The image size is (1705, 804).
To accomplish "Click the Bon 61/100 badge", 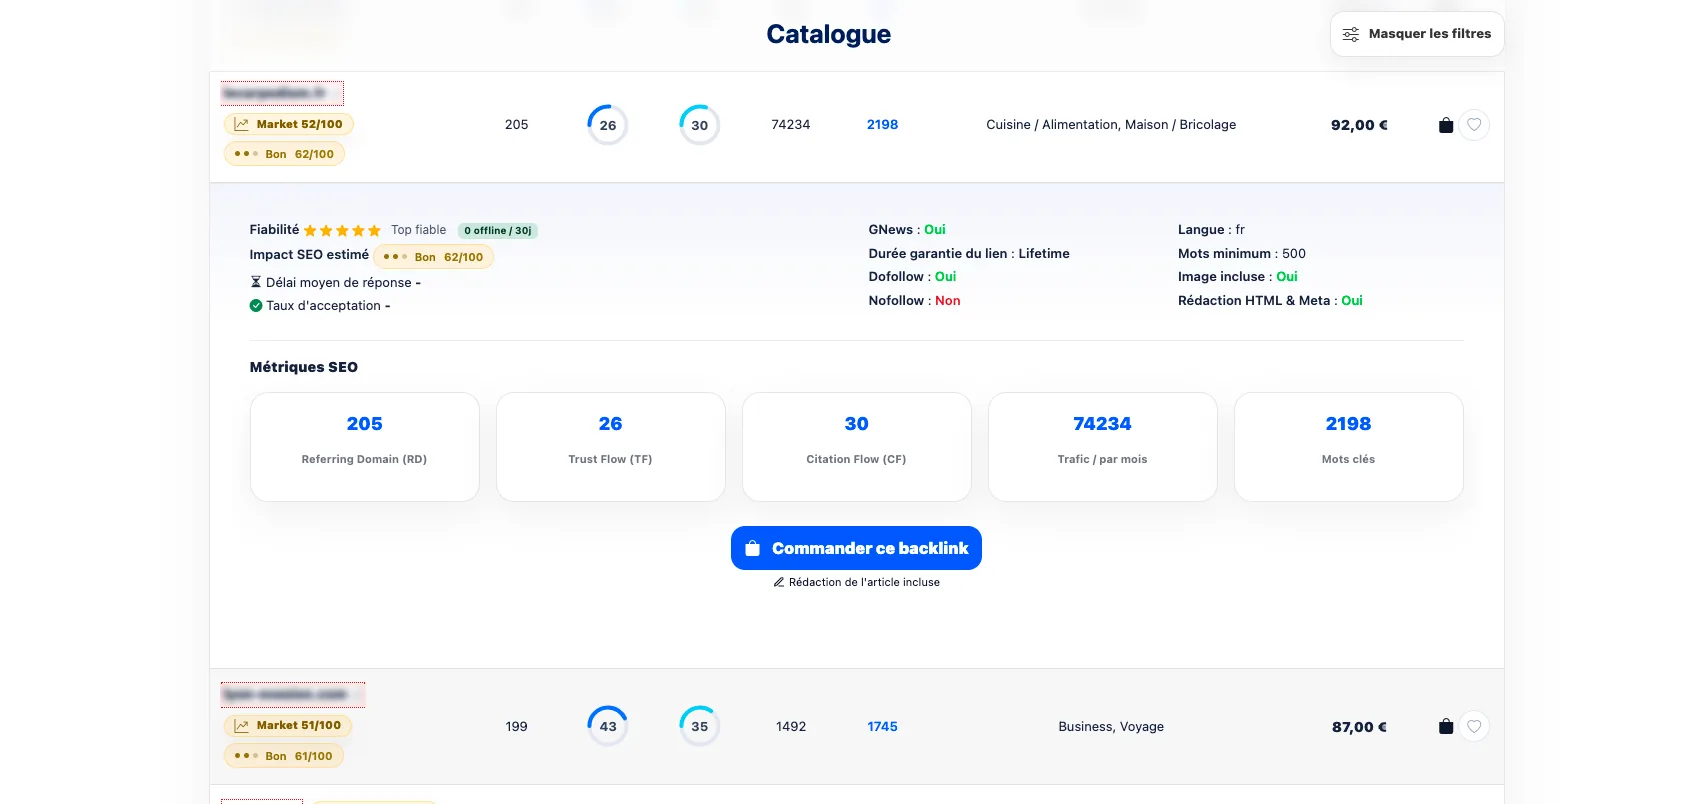I will 284,756.
